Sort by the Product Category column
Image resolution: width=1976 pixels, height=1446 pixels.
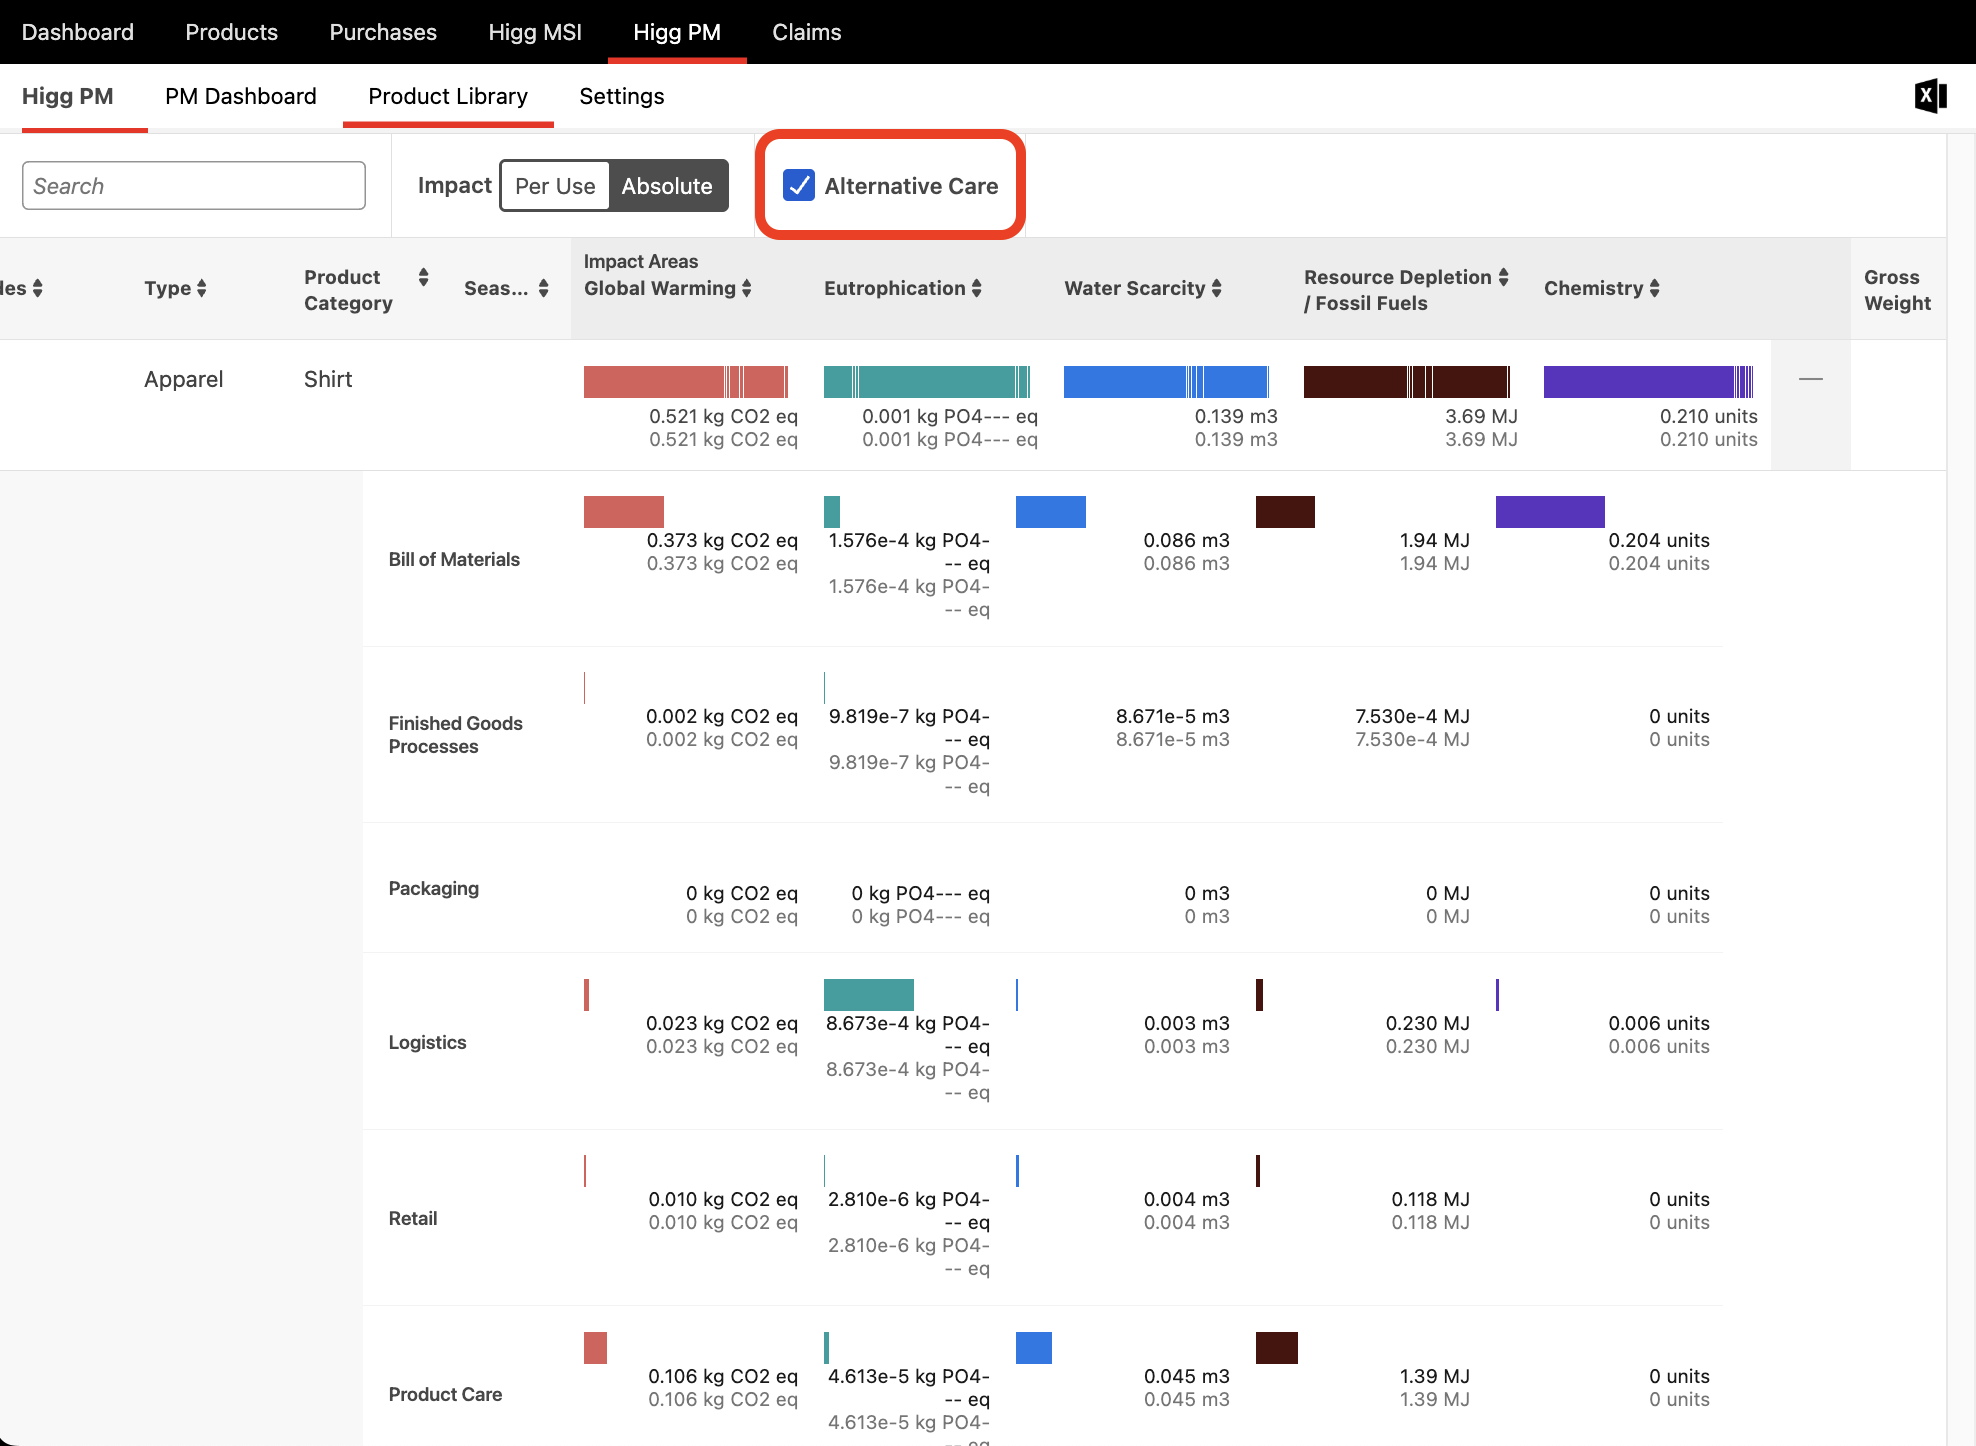366,289
